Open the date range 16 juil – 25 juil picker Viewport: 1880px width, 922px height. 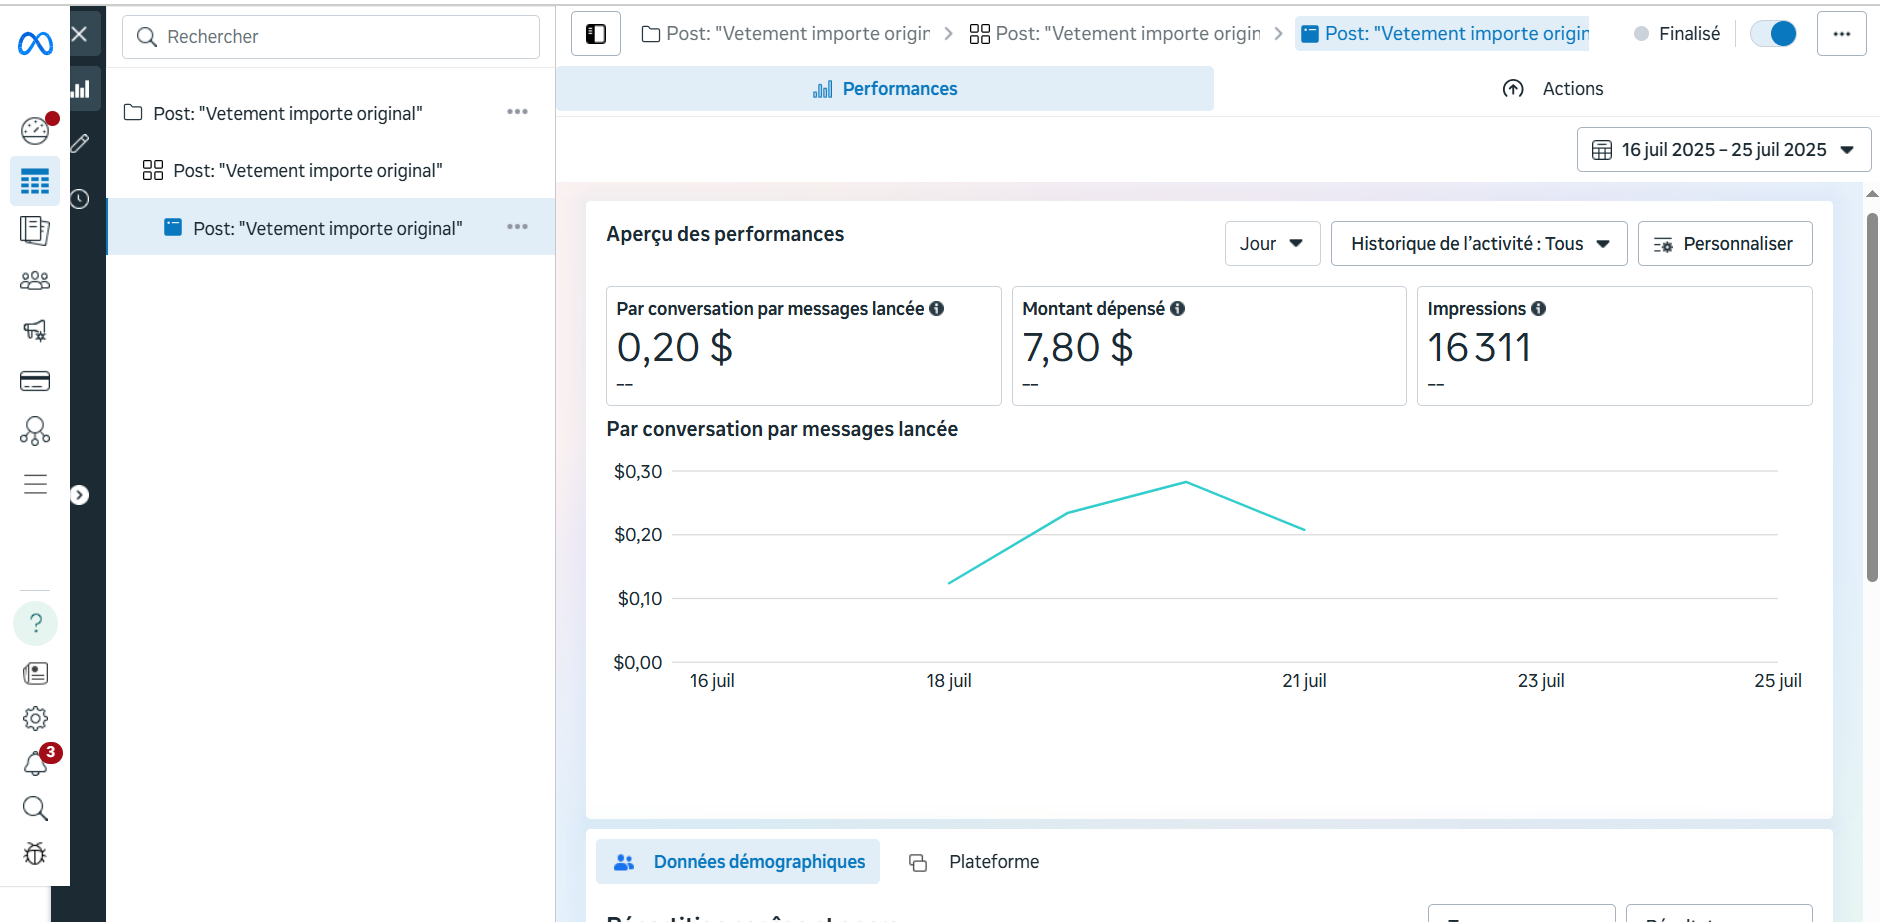(1723, 150)
